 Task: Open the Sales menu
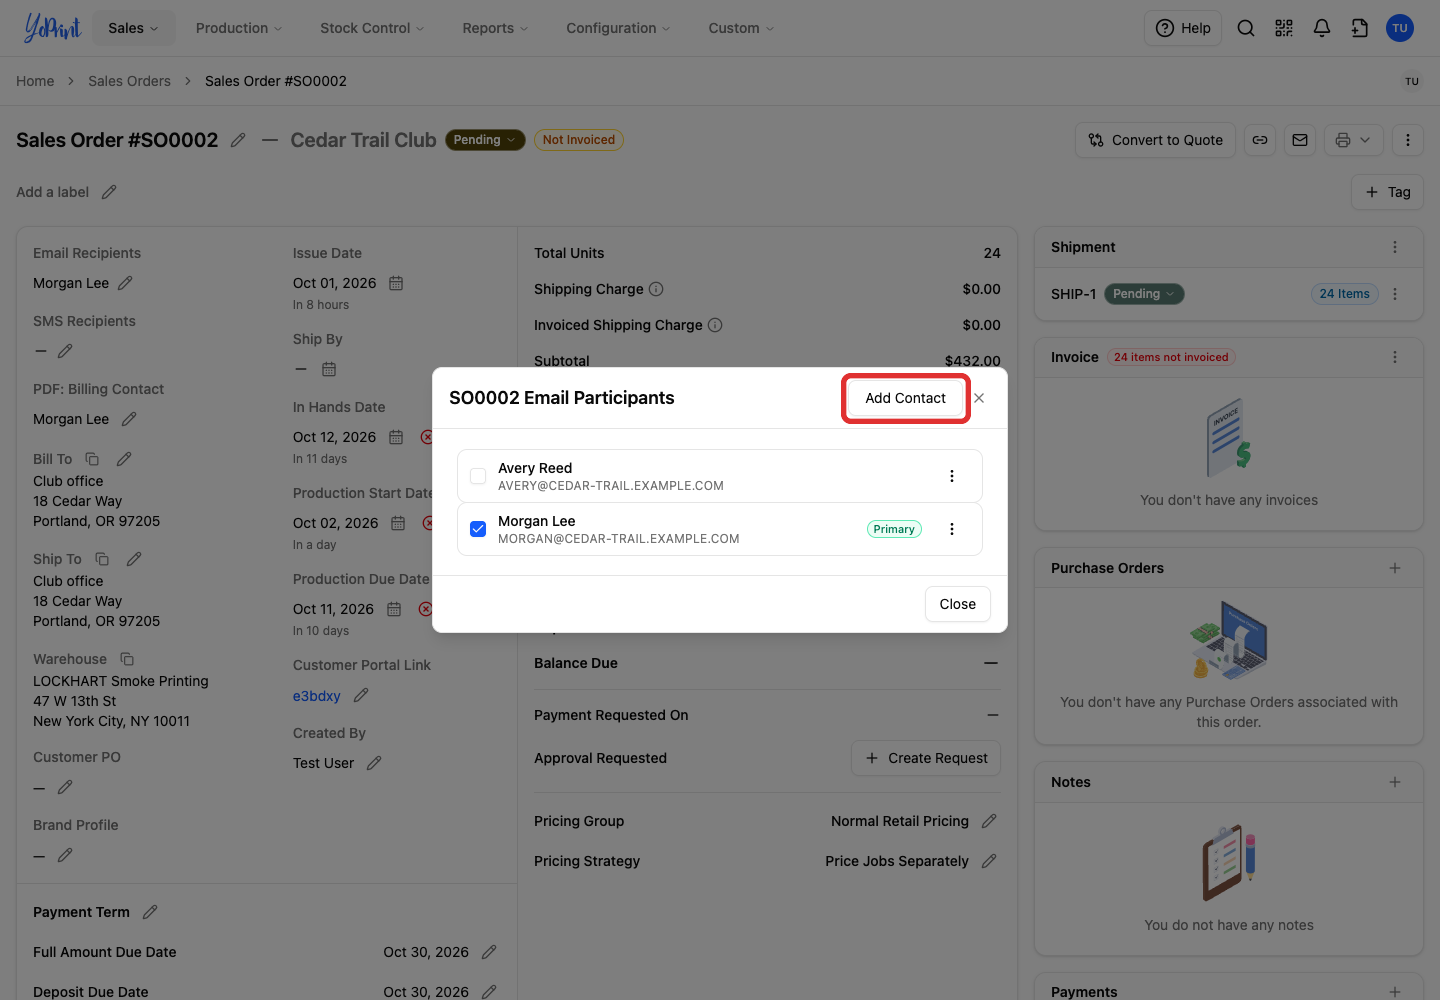pyautogui.click(x=133, y=28)
